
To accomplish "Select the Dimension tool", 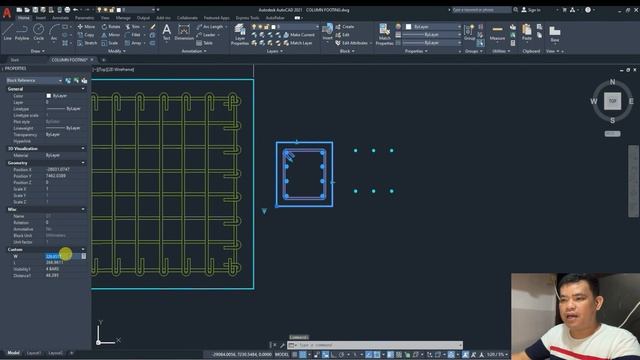I will (x=184, y=32).
